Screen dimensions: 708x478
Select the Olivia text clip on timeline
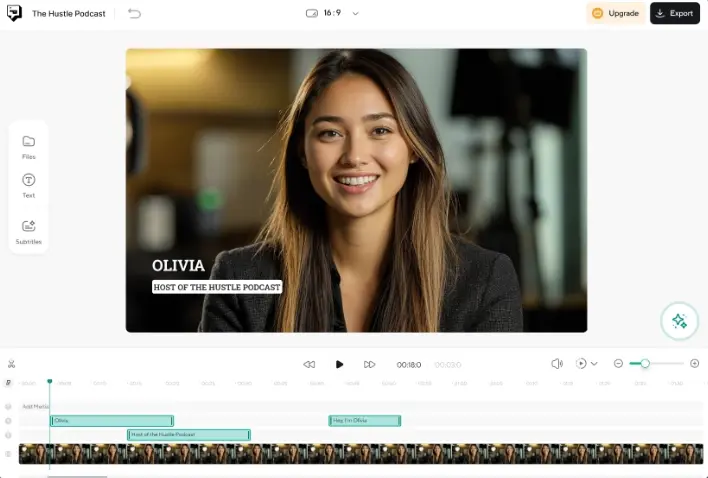(x=112, y=421)
